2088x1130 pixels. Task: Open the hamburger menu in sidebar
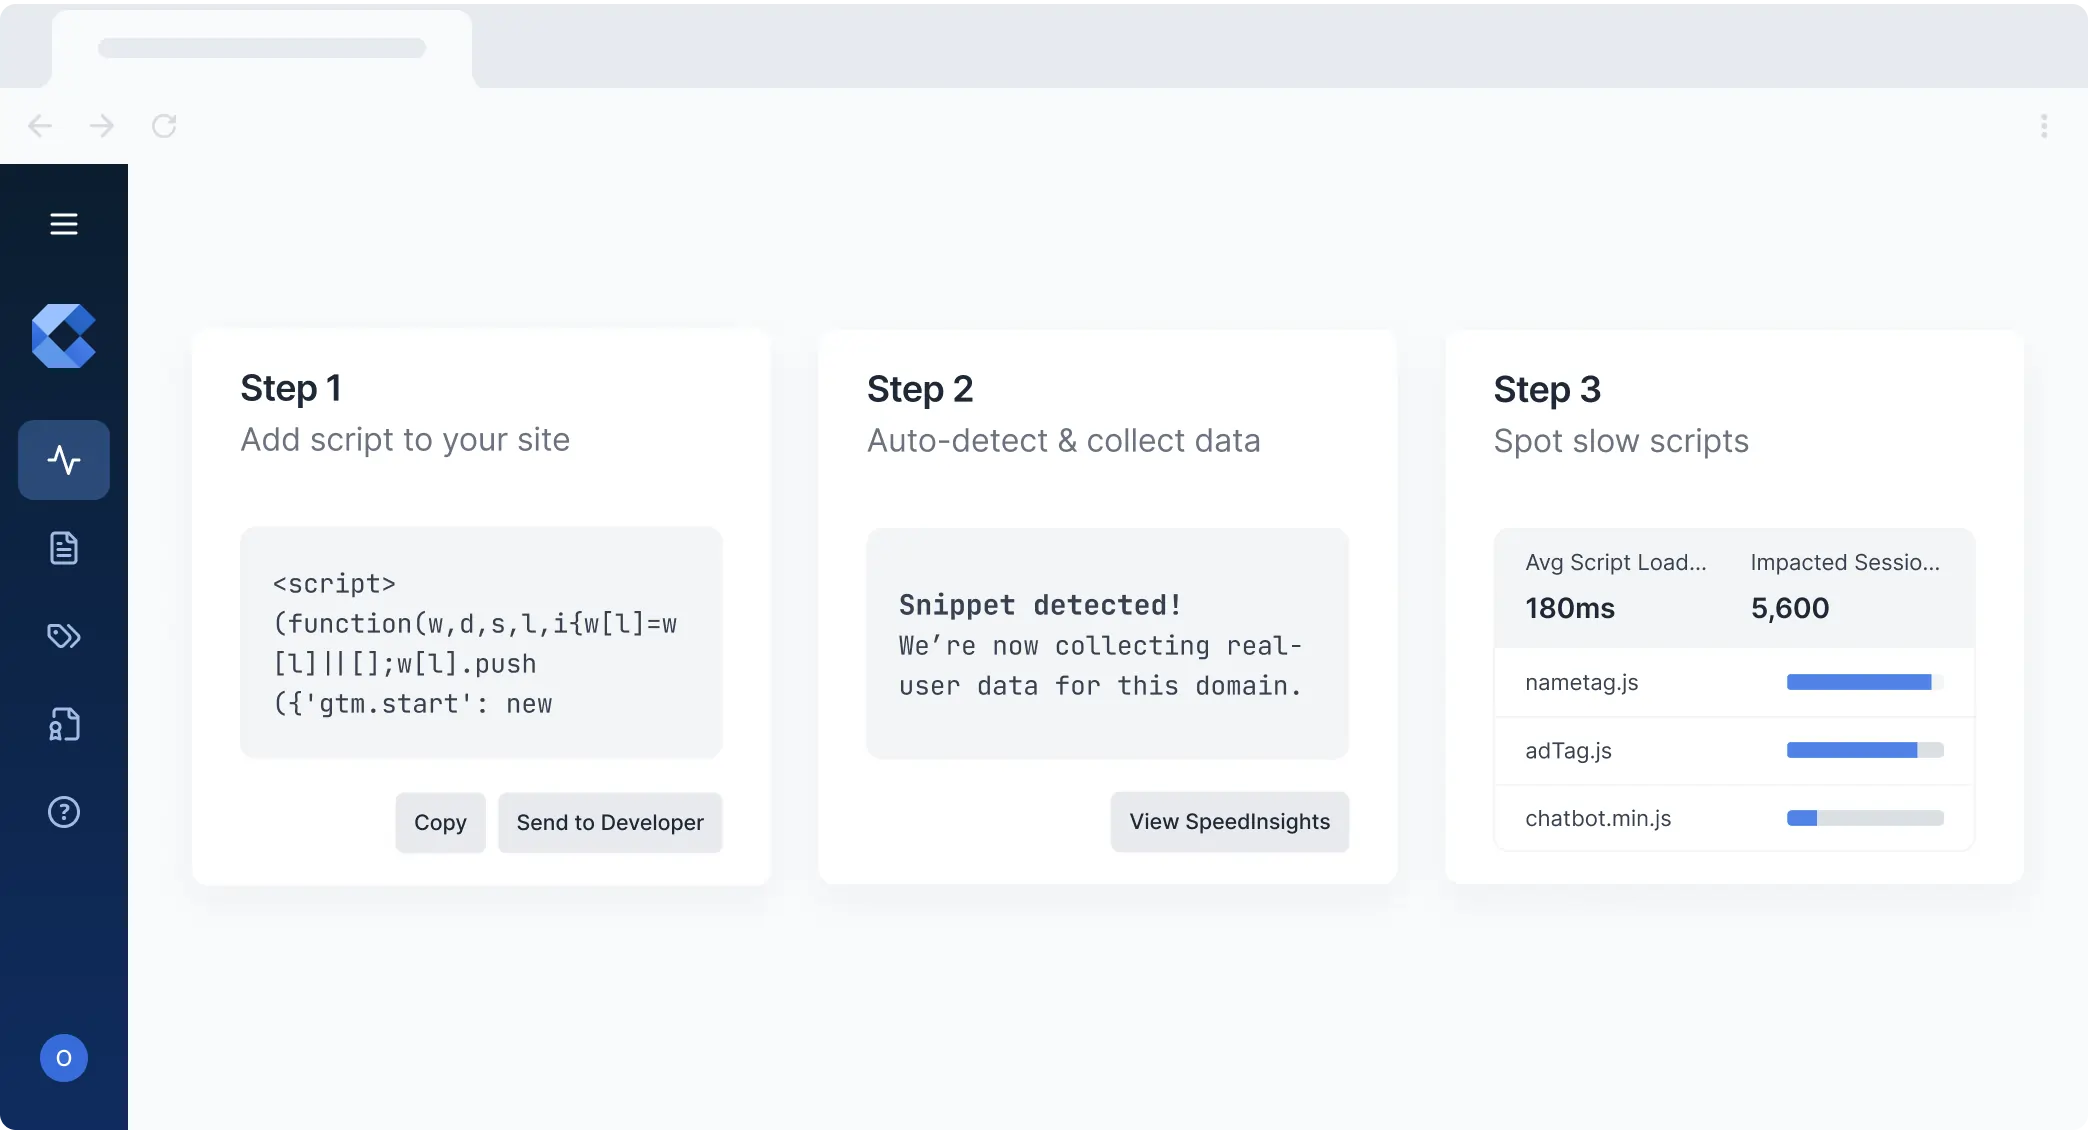tap(64, 224)
